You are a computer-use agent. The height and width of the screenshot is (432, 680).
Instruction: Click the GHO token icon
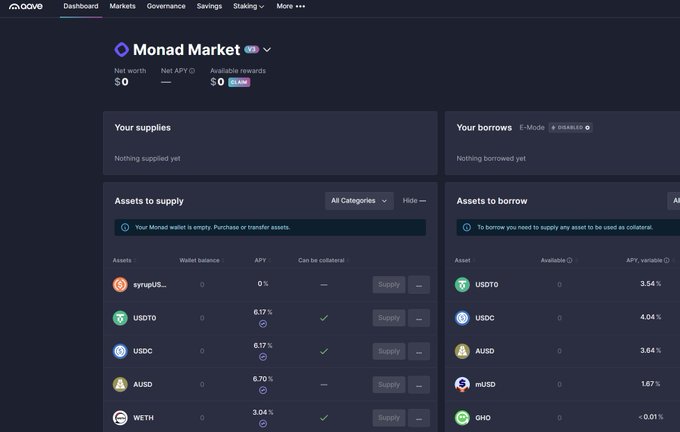coord(462,418)
